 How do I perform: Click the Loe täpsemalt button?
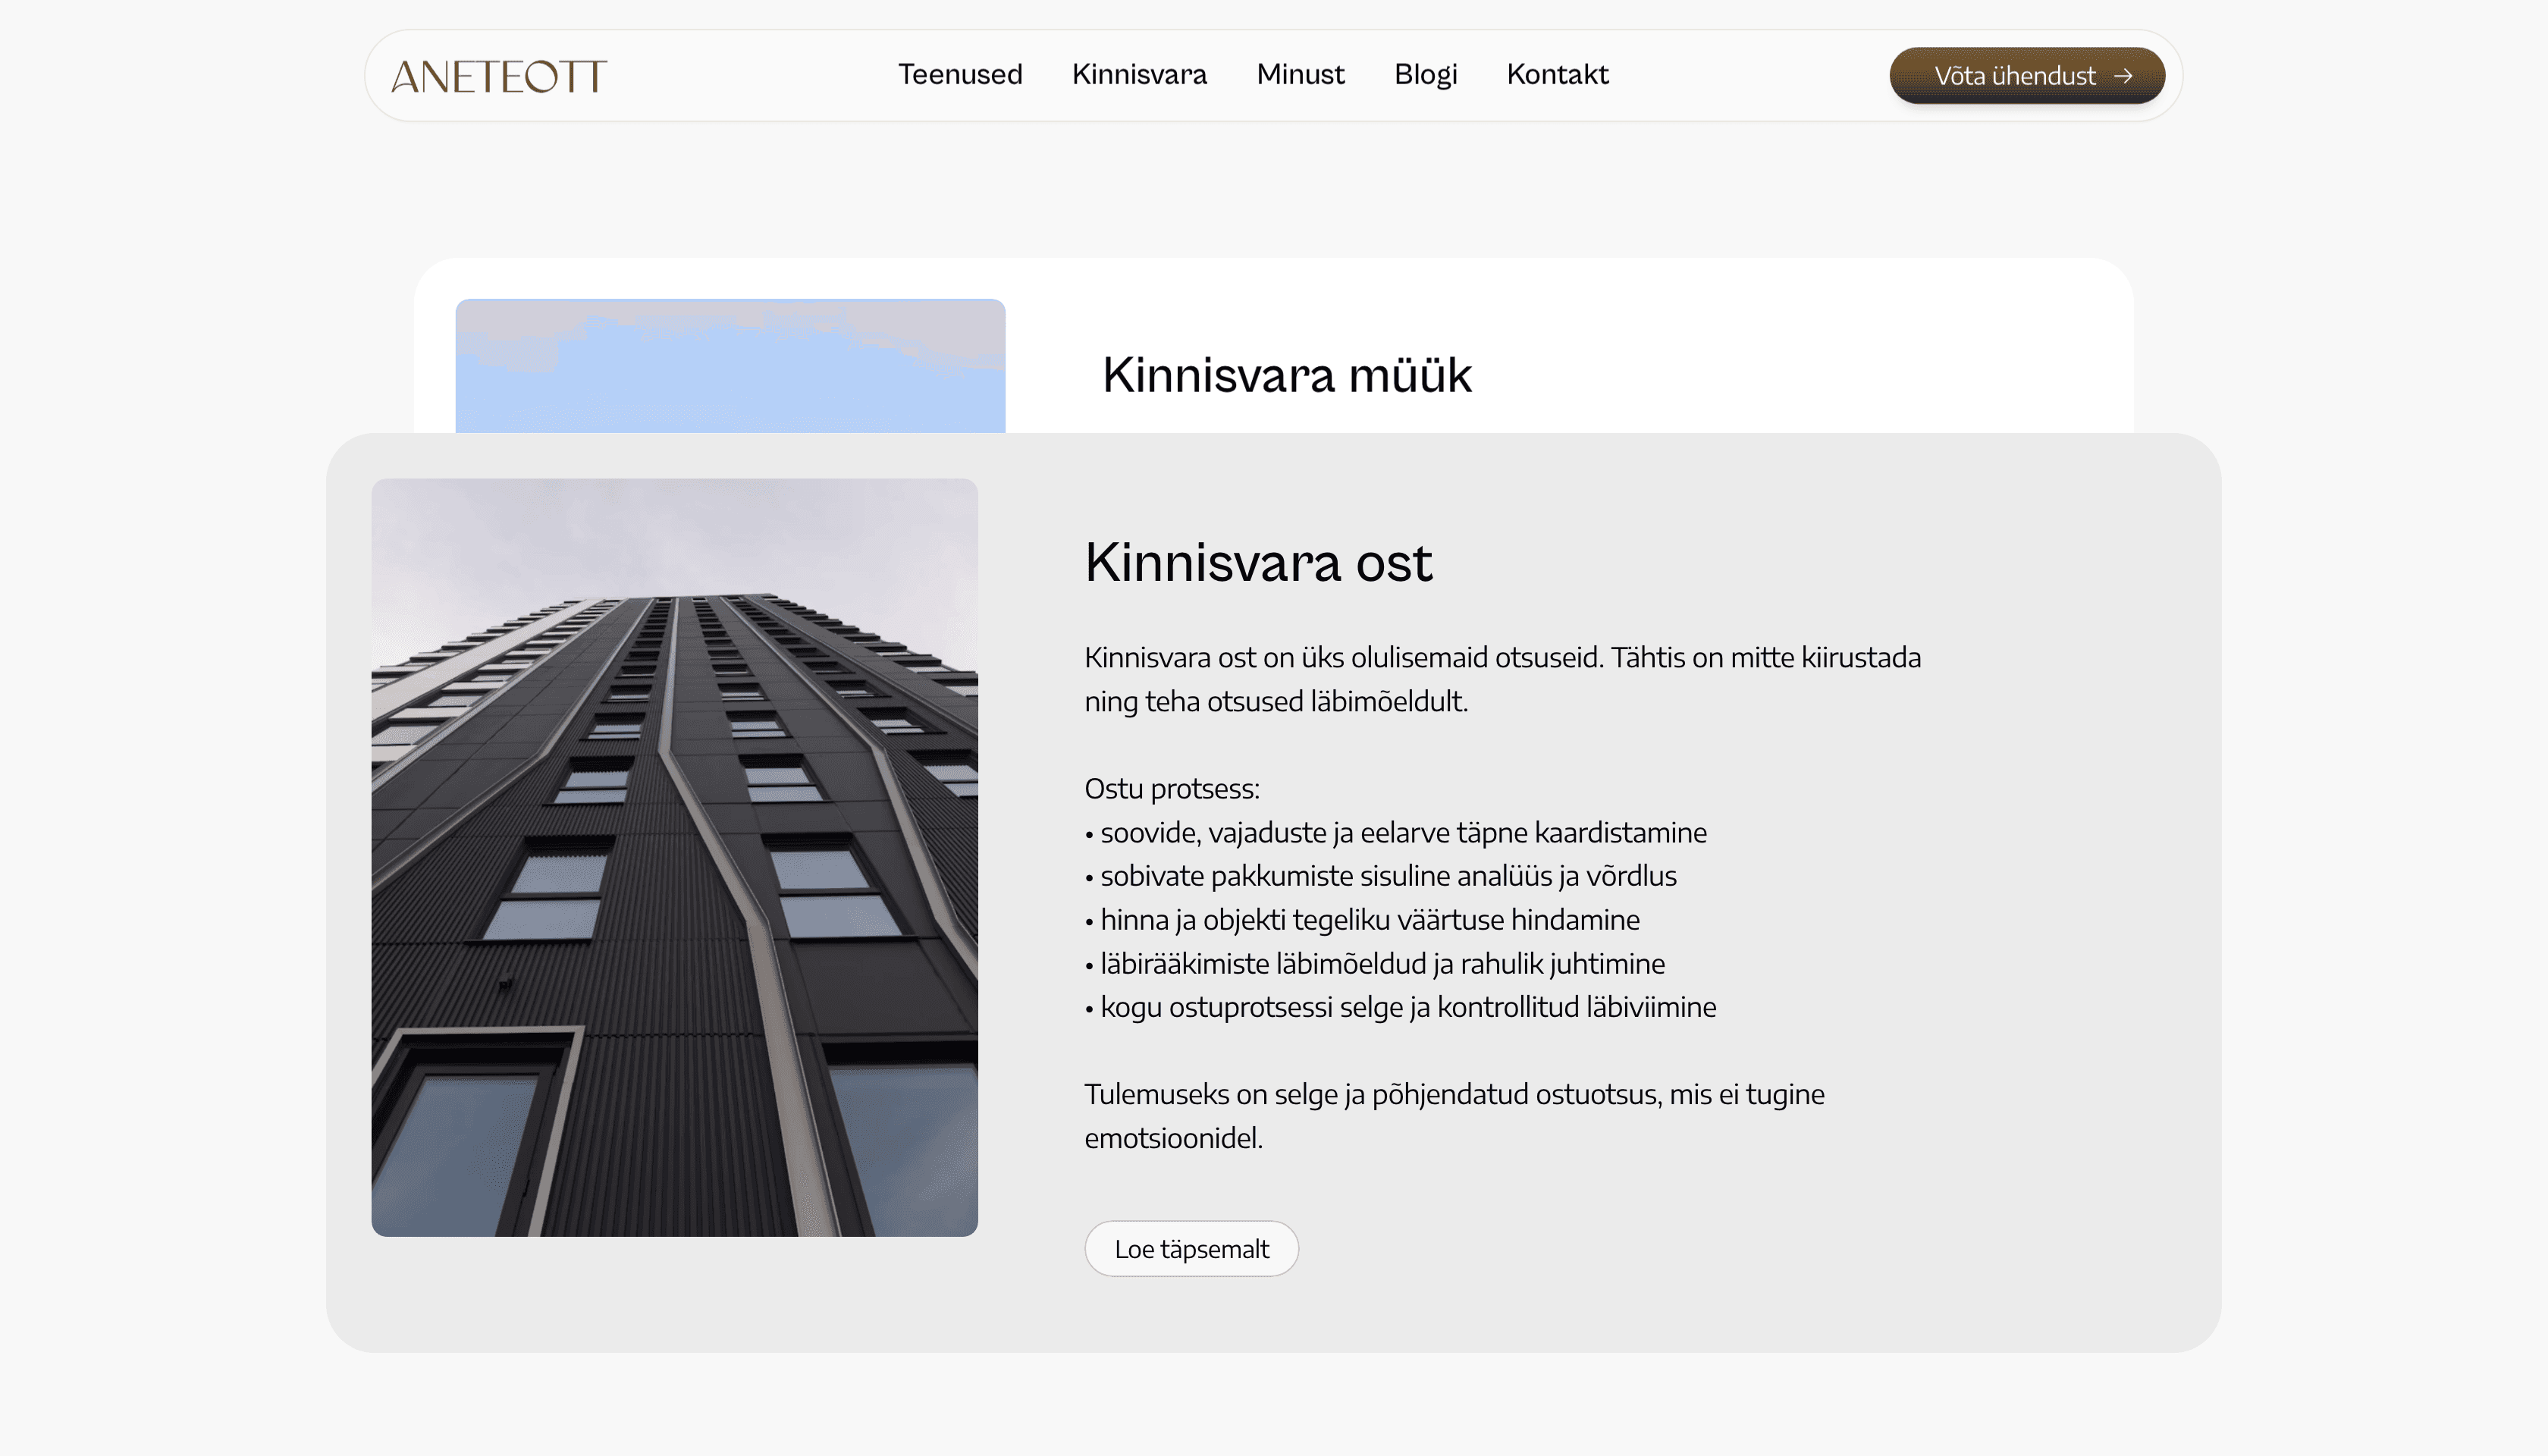click(1191, 1248)
